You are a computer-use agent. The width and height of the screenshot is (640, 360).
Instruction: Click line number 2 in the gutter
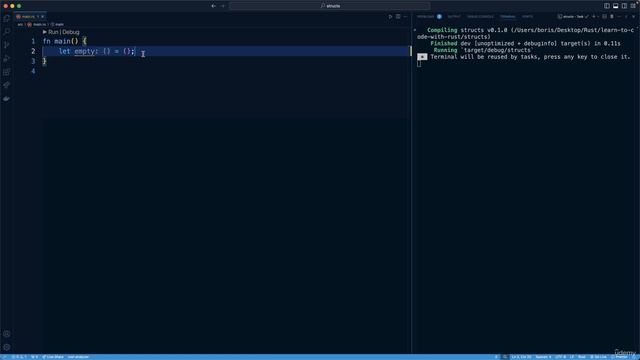coord(33,51)
